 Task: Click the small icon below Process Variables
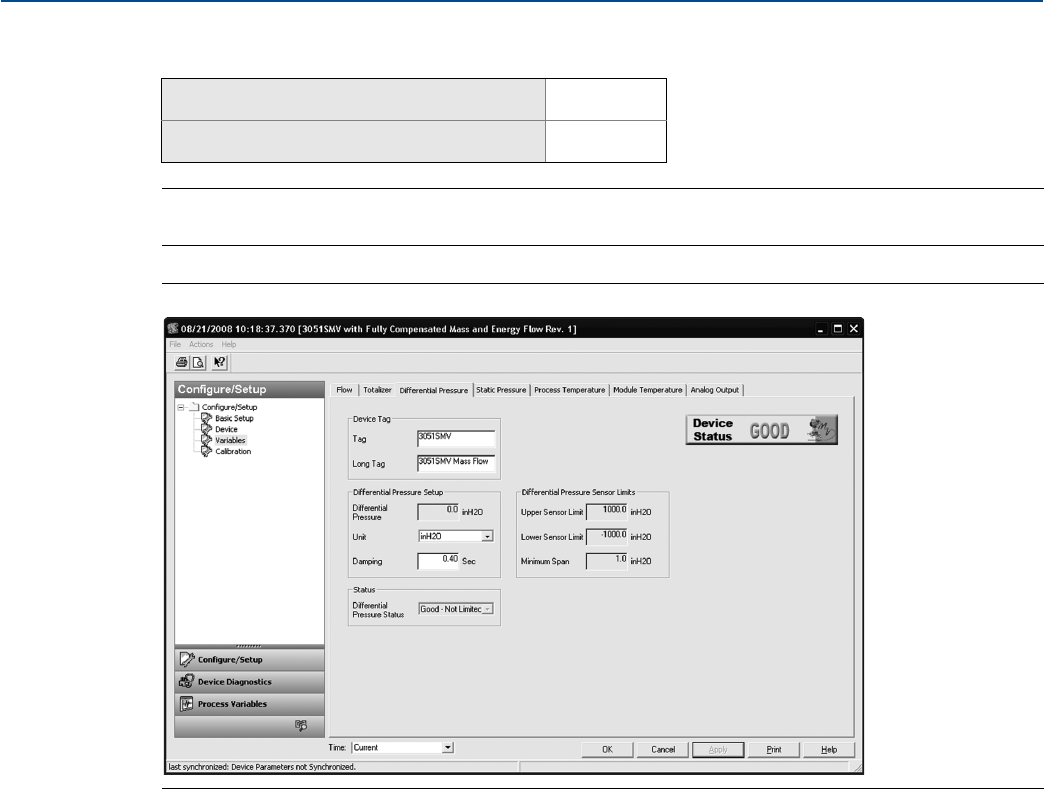pos(301,725)
